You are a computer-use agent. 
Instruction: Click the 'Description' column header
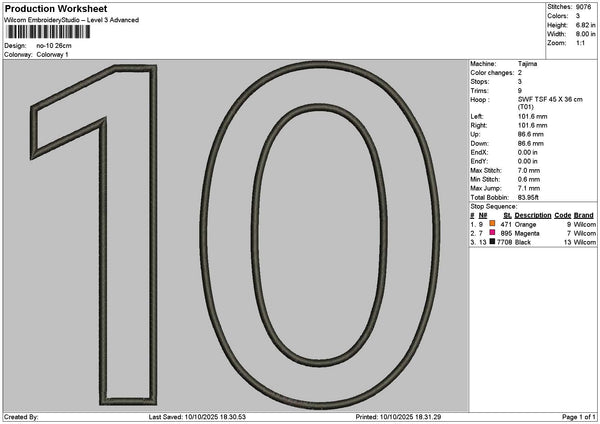(x=533, y=215)
